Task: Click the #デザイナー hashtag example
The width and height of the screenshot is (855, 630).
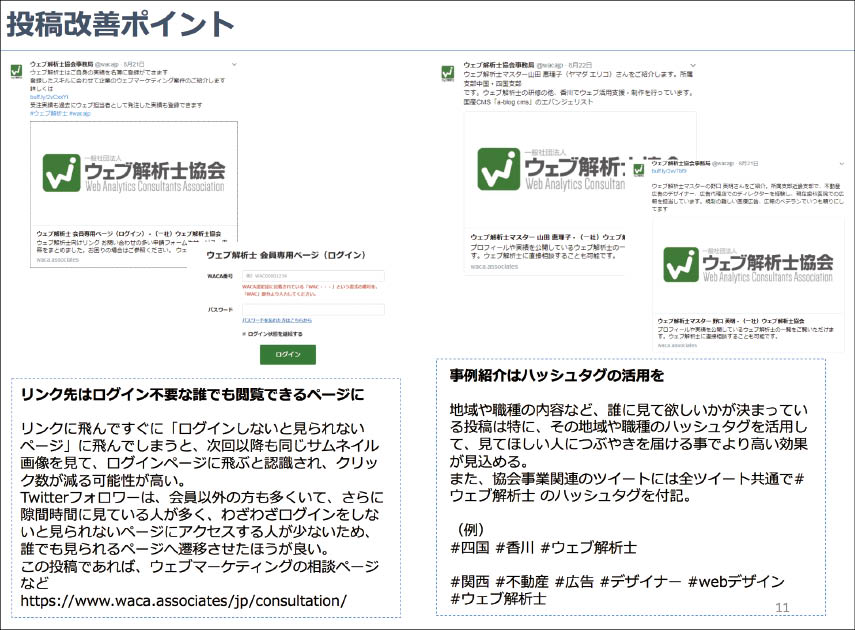Action: [641, 581]
